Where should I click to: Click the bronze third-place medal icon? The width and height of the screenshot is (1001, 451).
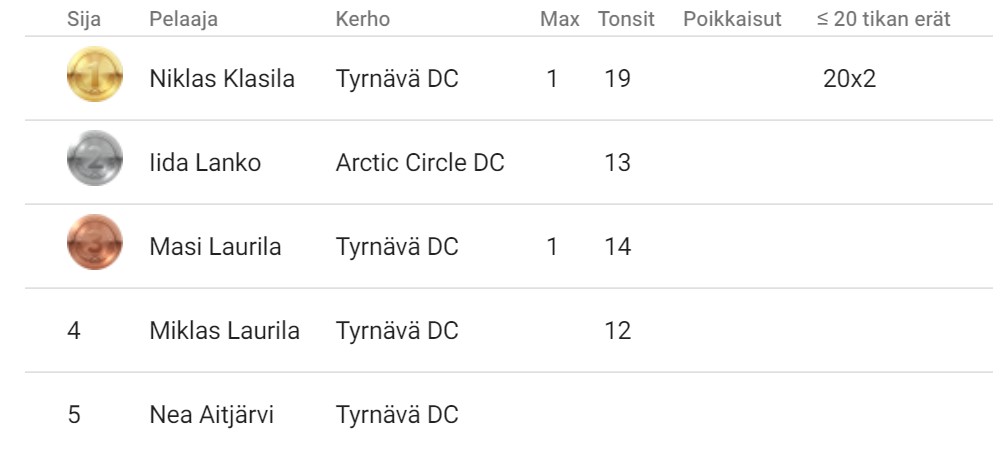(94, 242)
